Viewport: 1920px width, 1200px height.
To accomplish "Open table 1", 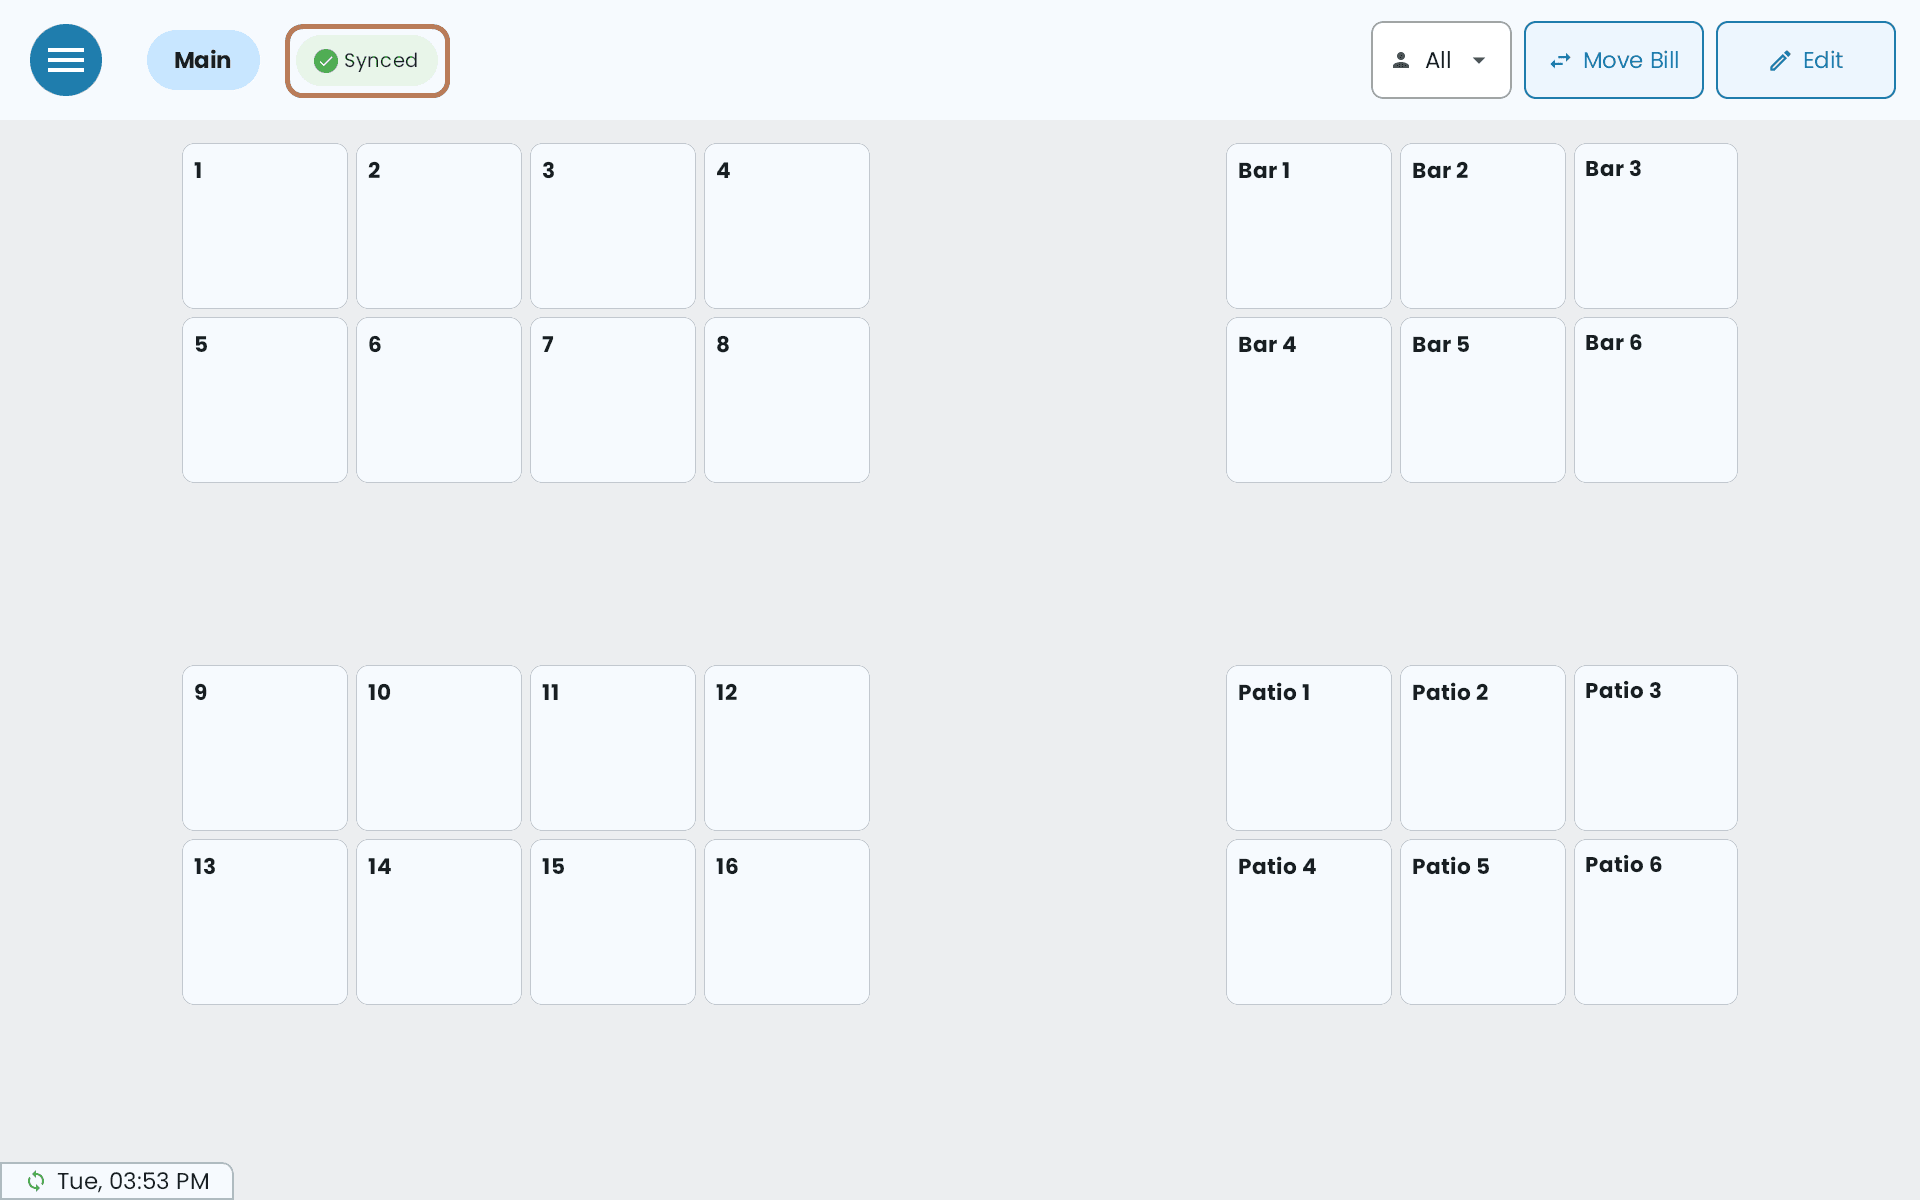I will (x=265, y=226).
